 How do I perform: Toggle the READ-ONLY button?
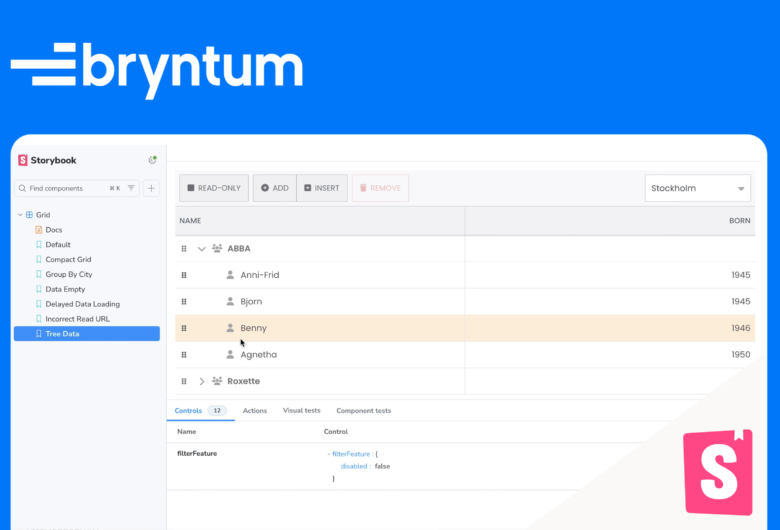click(214, 188)
